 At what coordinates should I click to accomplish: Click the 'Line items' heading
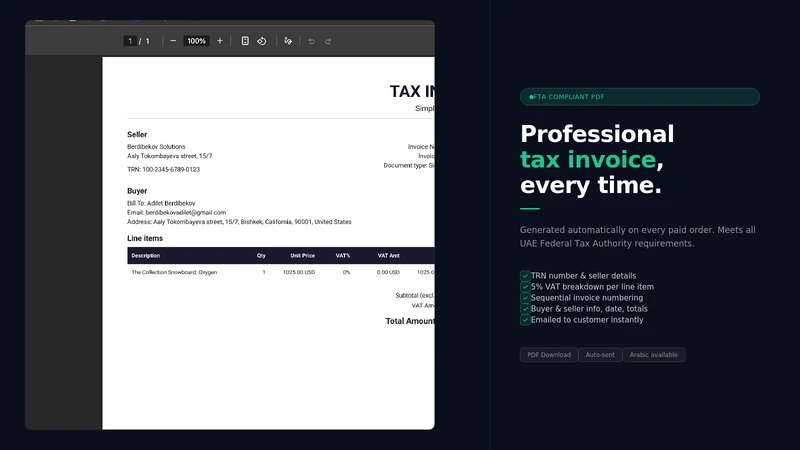(x=145, y=238)
